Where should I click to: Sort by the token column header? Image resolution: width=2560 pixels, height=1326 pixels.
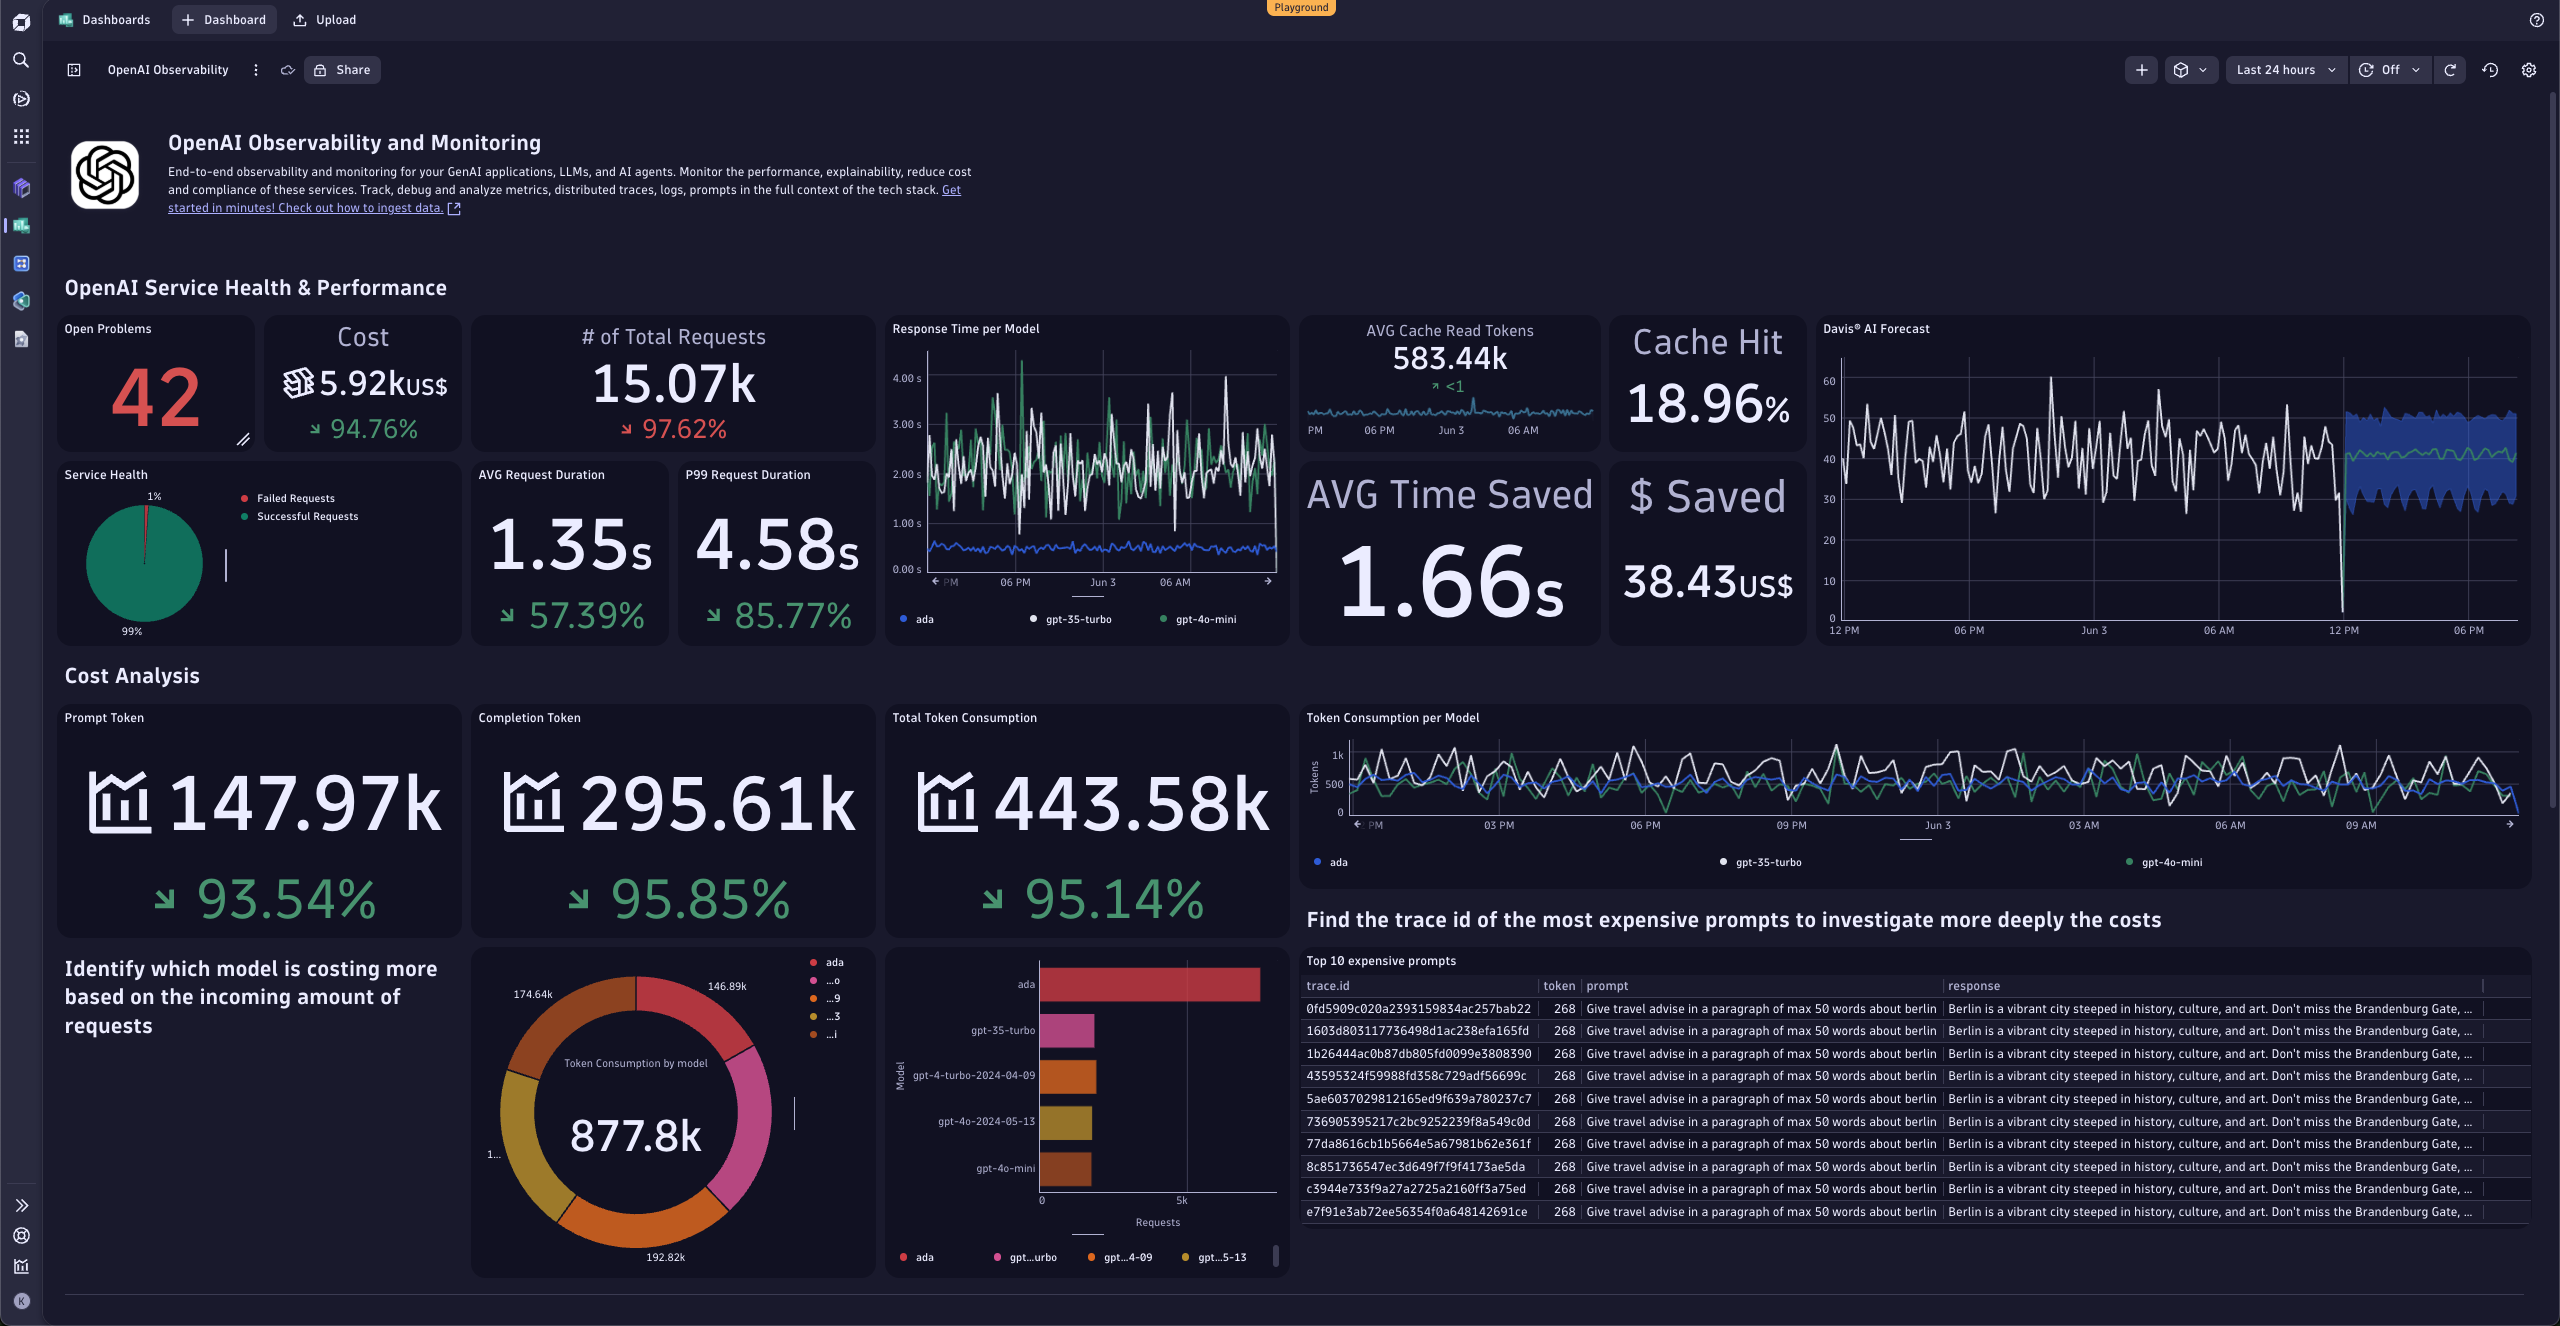pos(1558,985)
